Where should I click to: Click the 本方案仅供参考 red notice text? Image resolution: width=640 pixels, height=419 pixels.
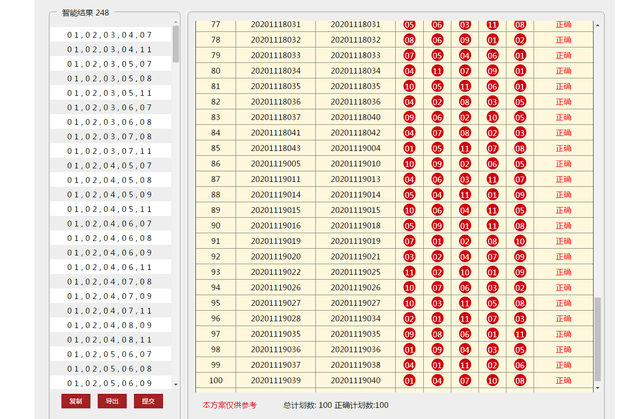coord(229,405)
